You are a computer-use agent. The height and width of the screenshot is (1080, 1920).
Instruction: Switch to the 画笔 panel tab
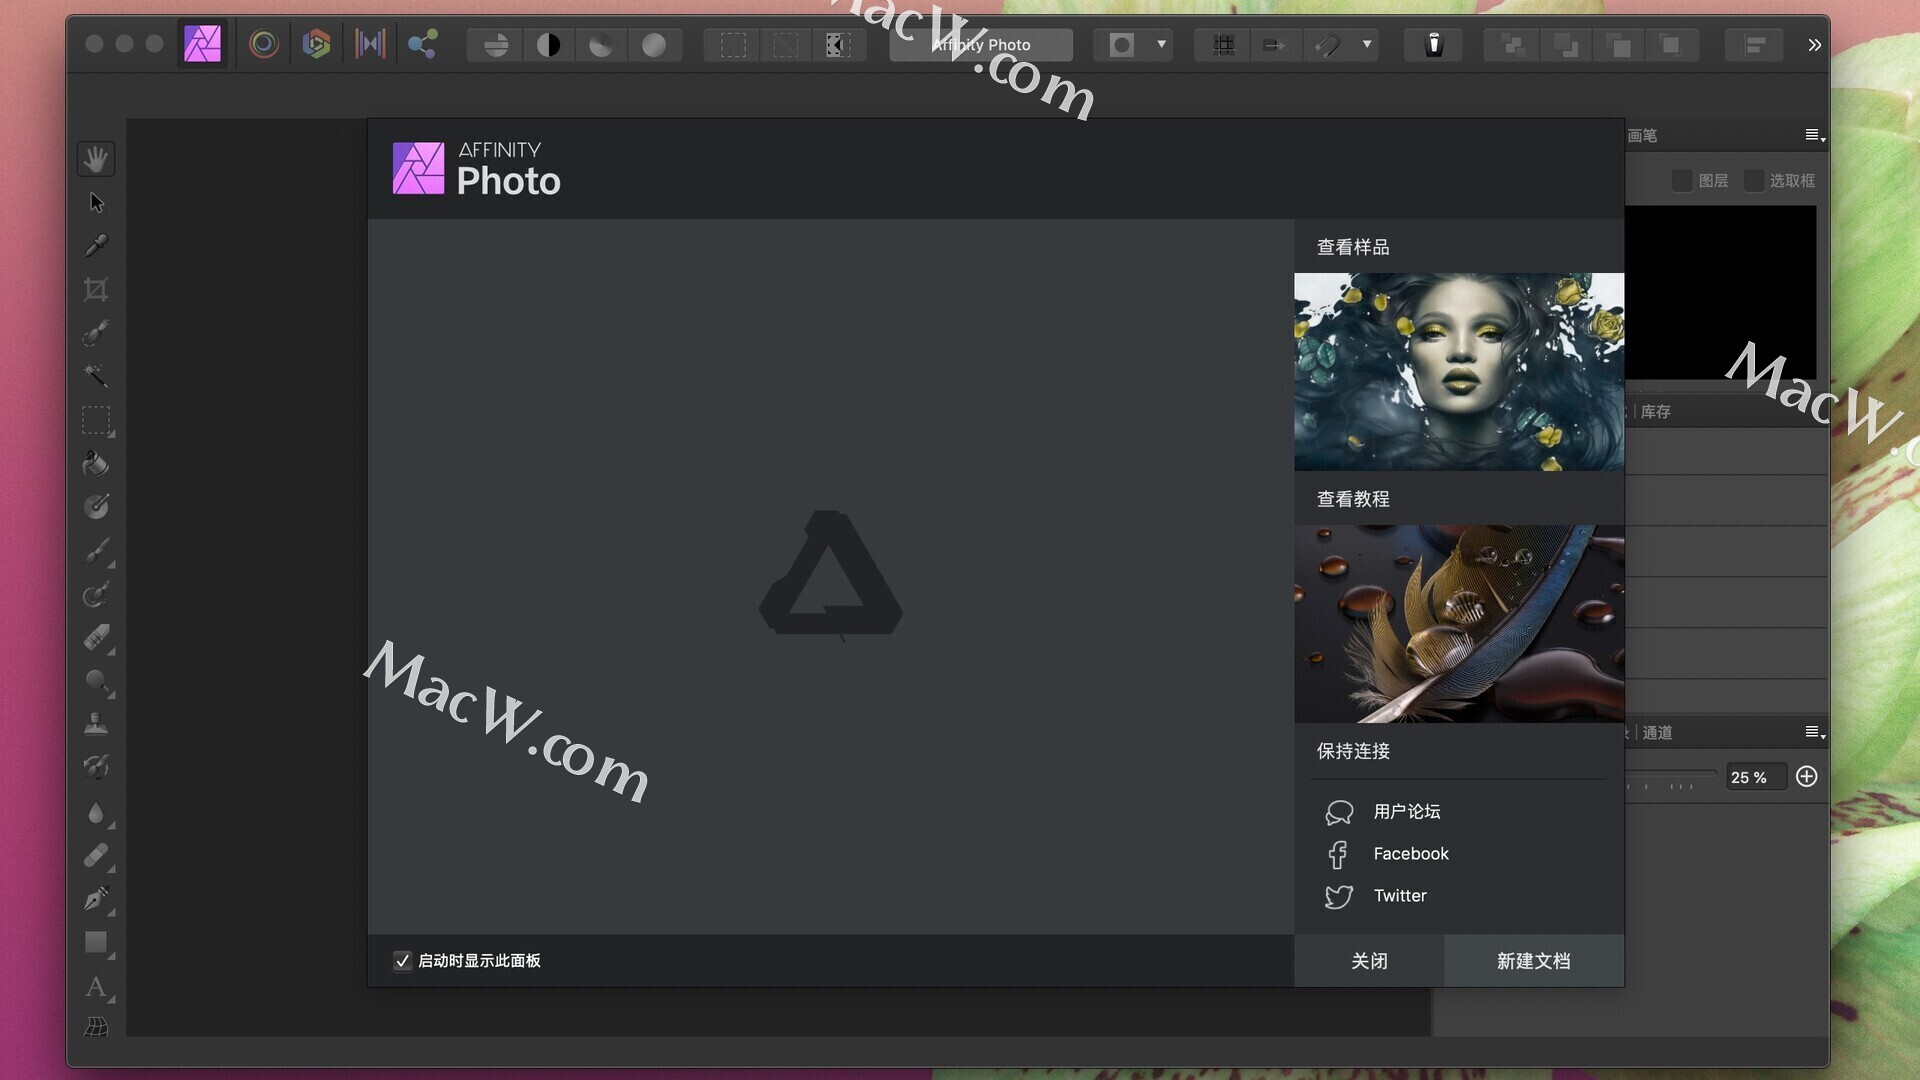[x=1642, y=135]
